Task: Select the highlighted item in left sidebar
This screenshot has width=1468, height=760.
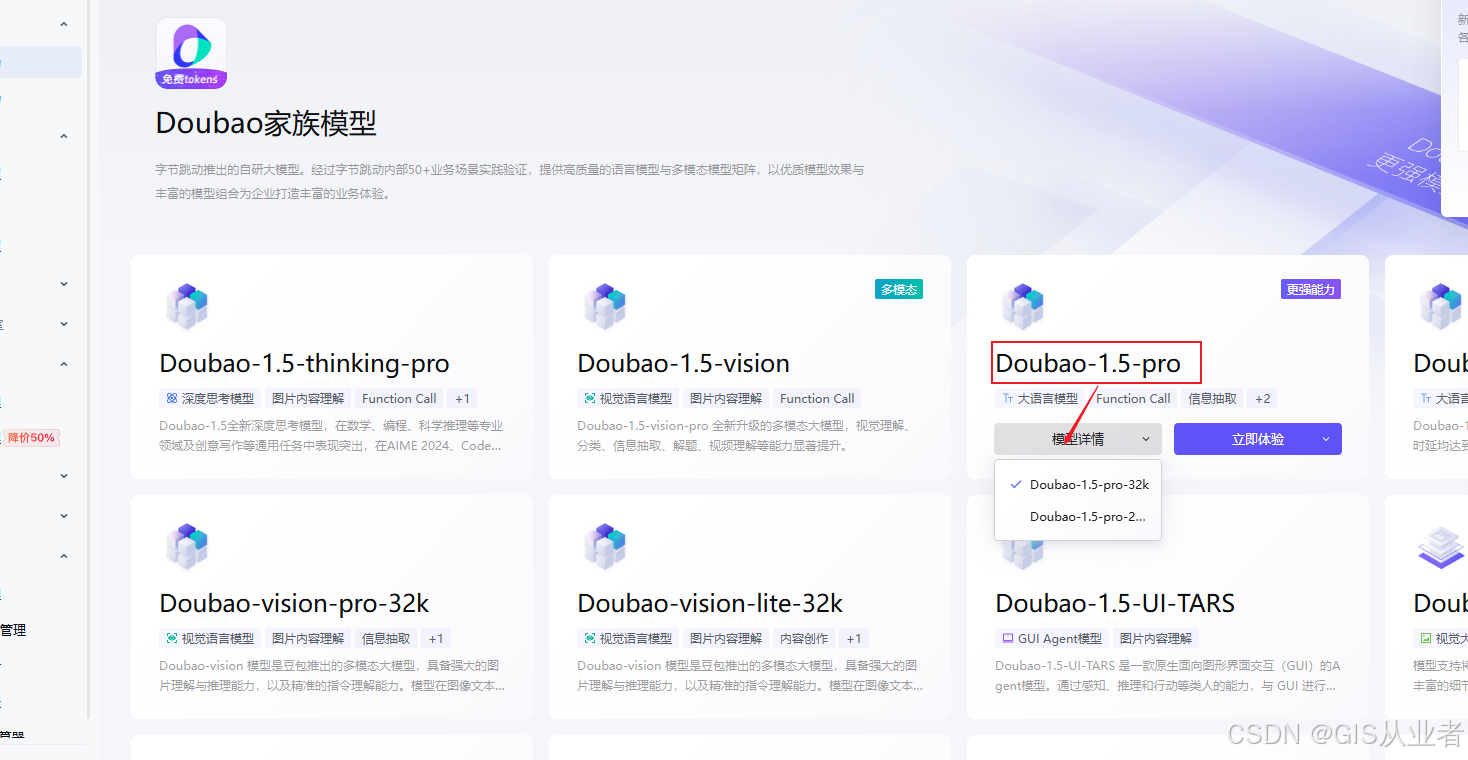Action: [x=41, y=62]
